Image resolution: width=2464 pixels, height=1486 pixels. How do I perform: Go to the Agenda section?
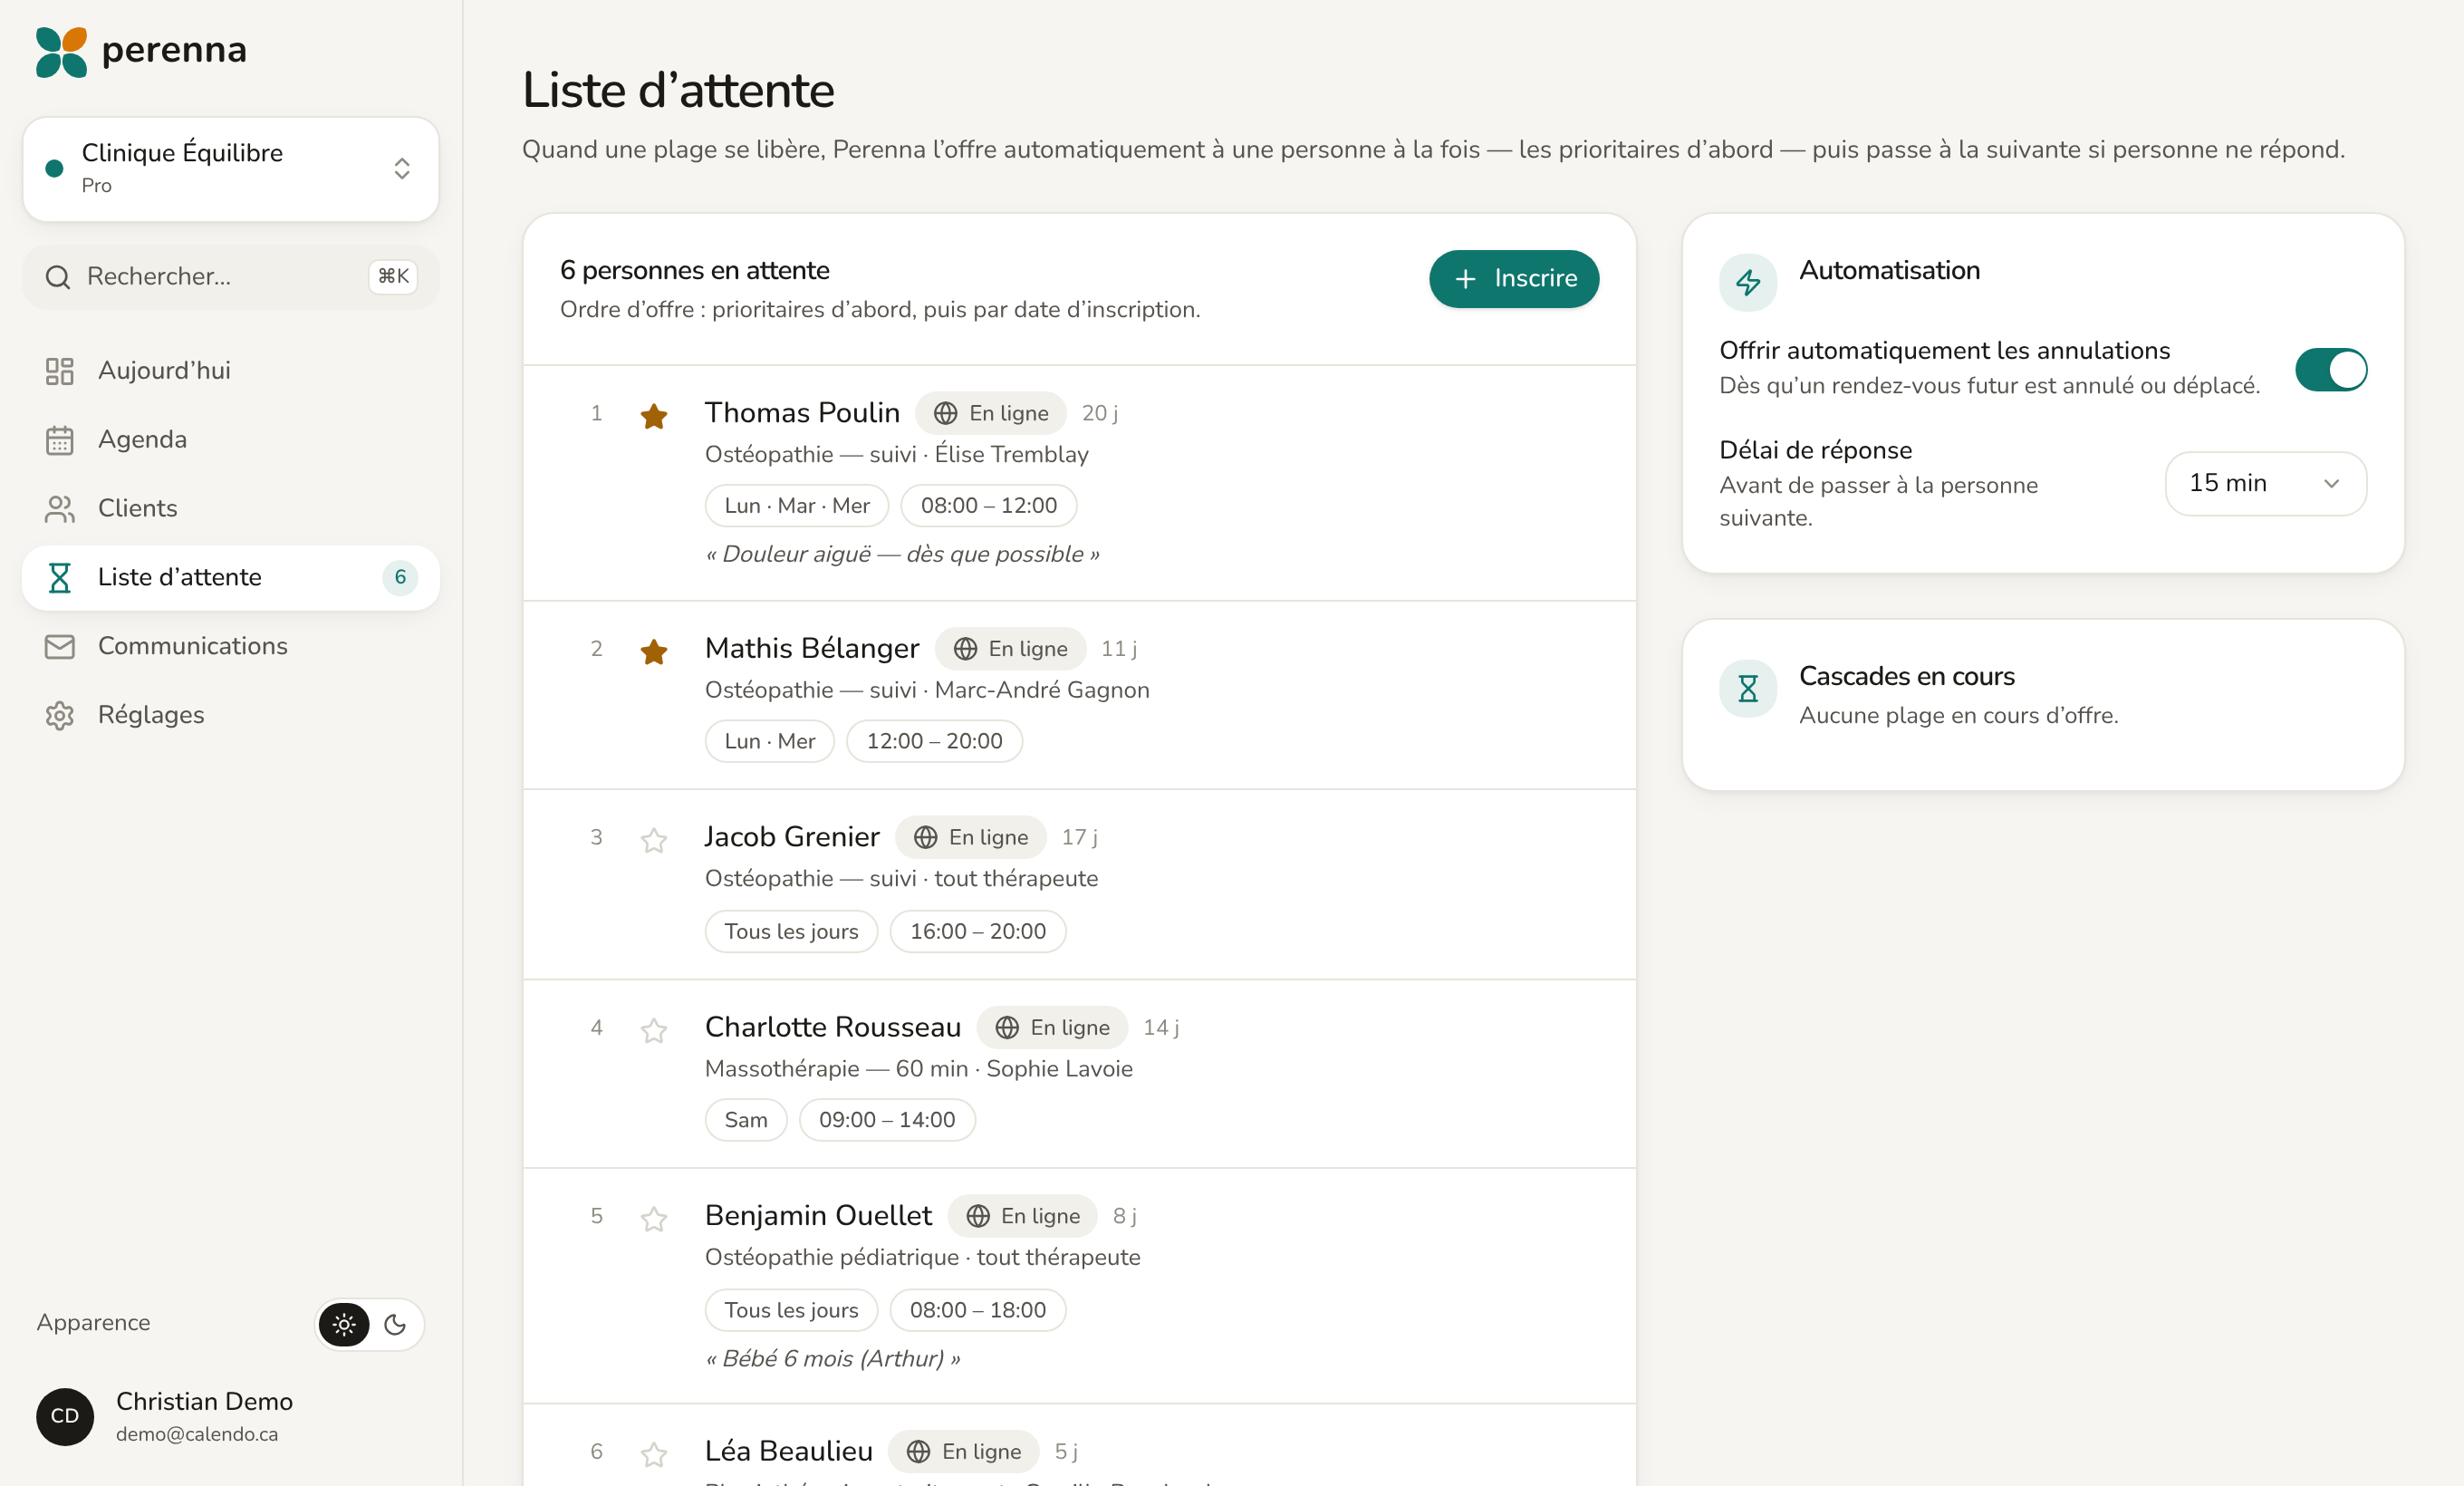tap(231, 439)
